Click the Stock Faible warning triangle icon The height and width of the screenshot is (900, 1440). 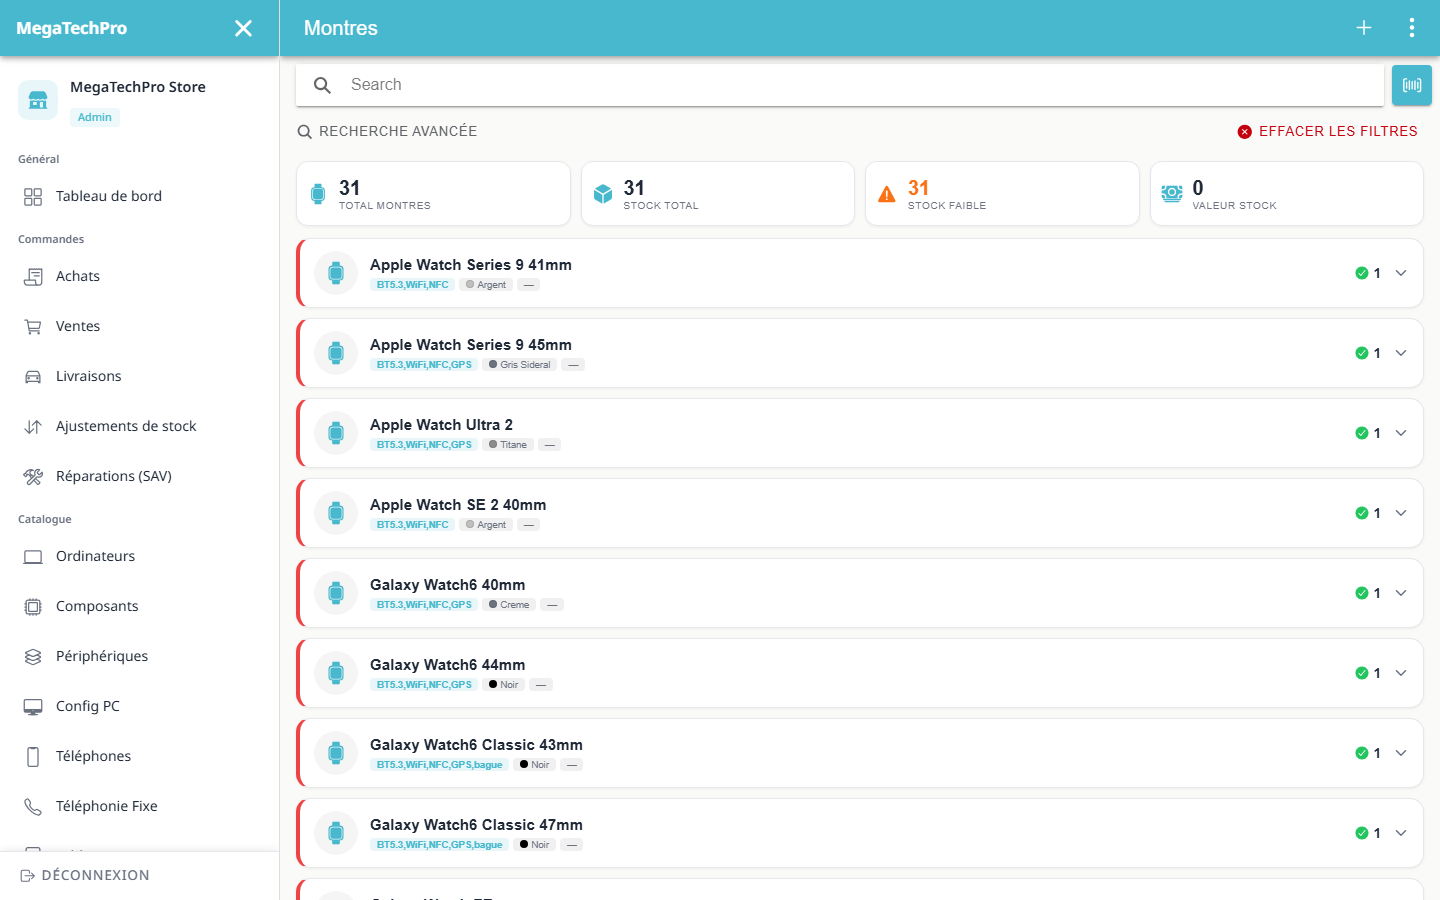click(x=887, y=194)
